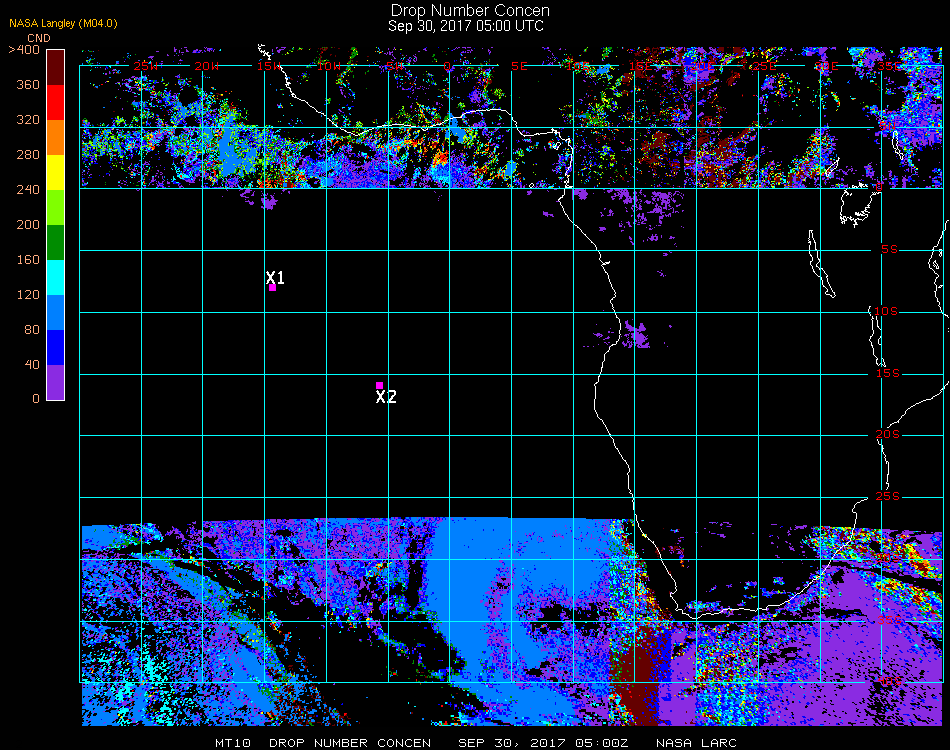
Task: Click the 'NASA Langley (M04.0)' label
Action: pos(63,24)
